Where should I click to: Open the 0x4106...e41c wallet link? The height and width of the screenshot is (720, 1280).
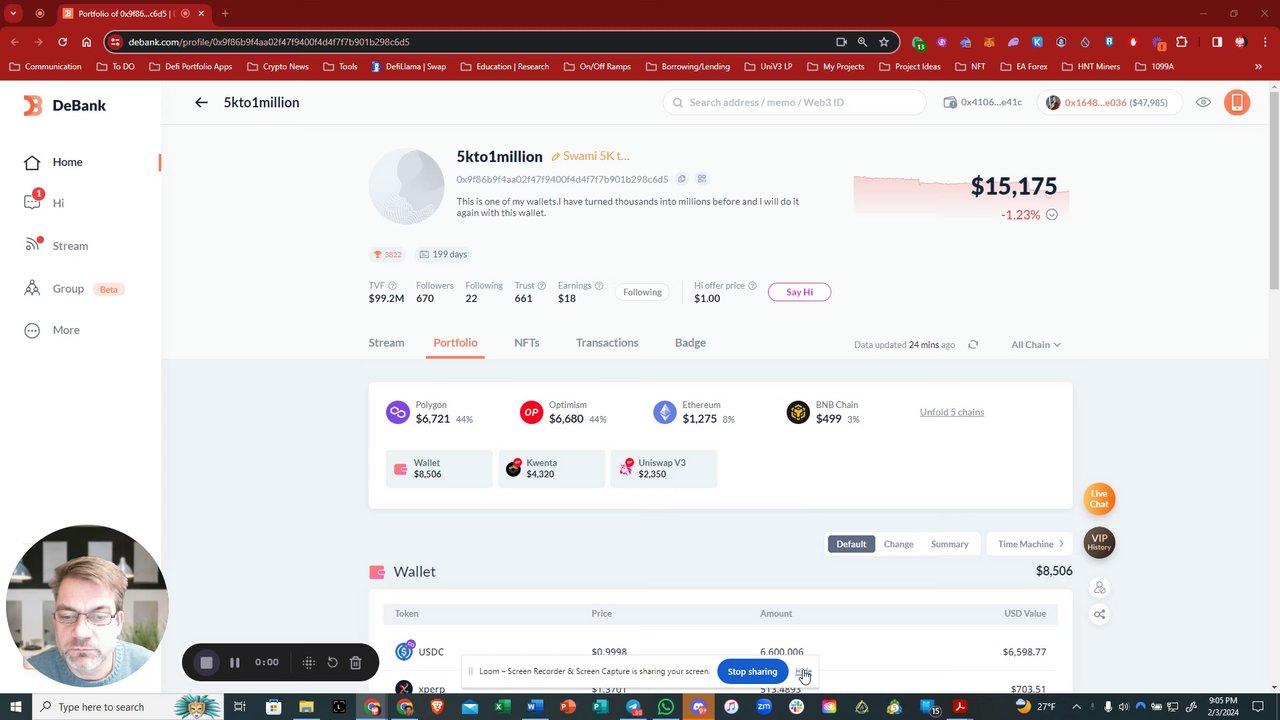coord(983,102)
